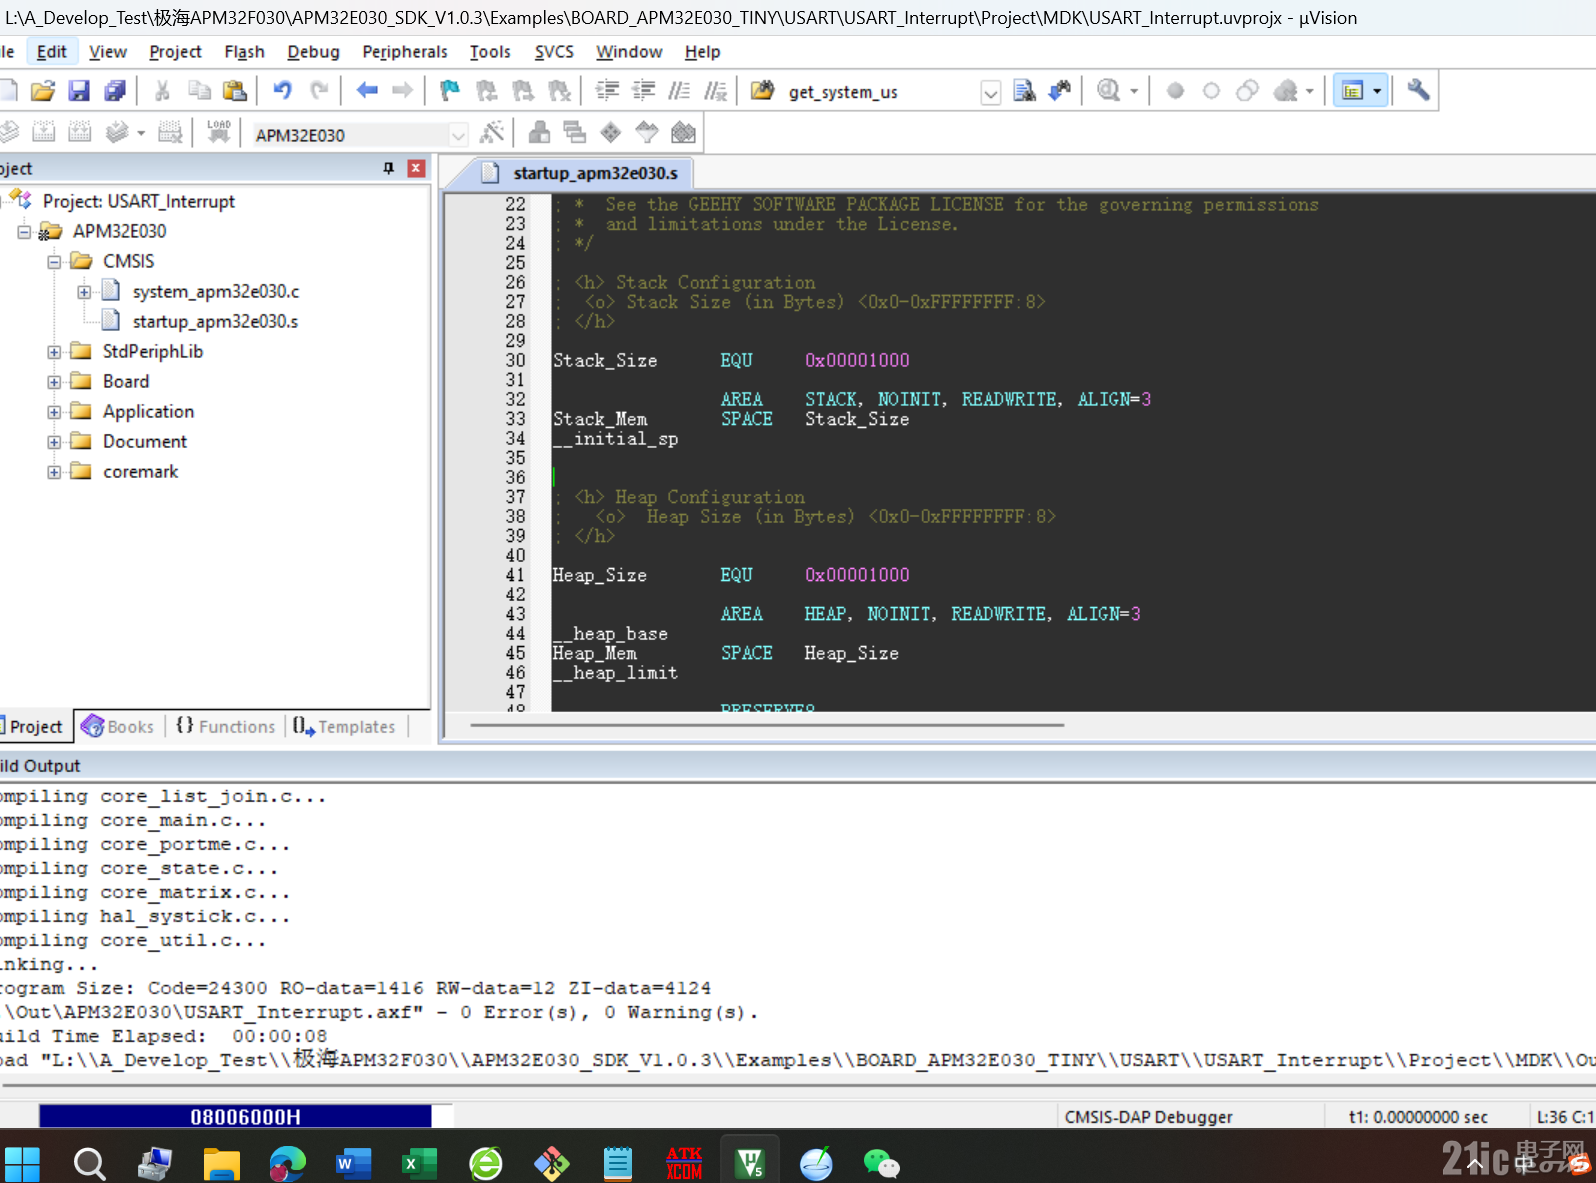Rebuild all target files icon
Viewport: 1596px width, 1183px height.
click(x=79, y=132)
